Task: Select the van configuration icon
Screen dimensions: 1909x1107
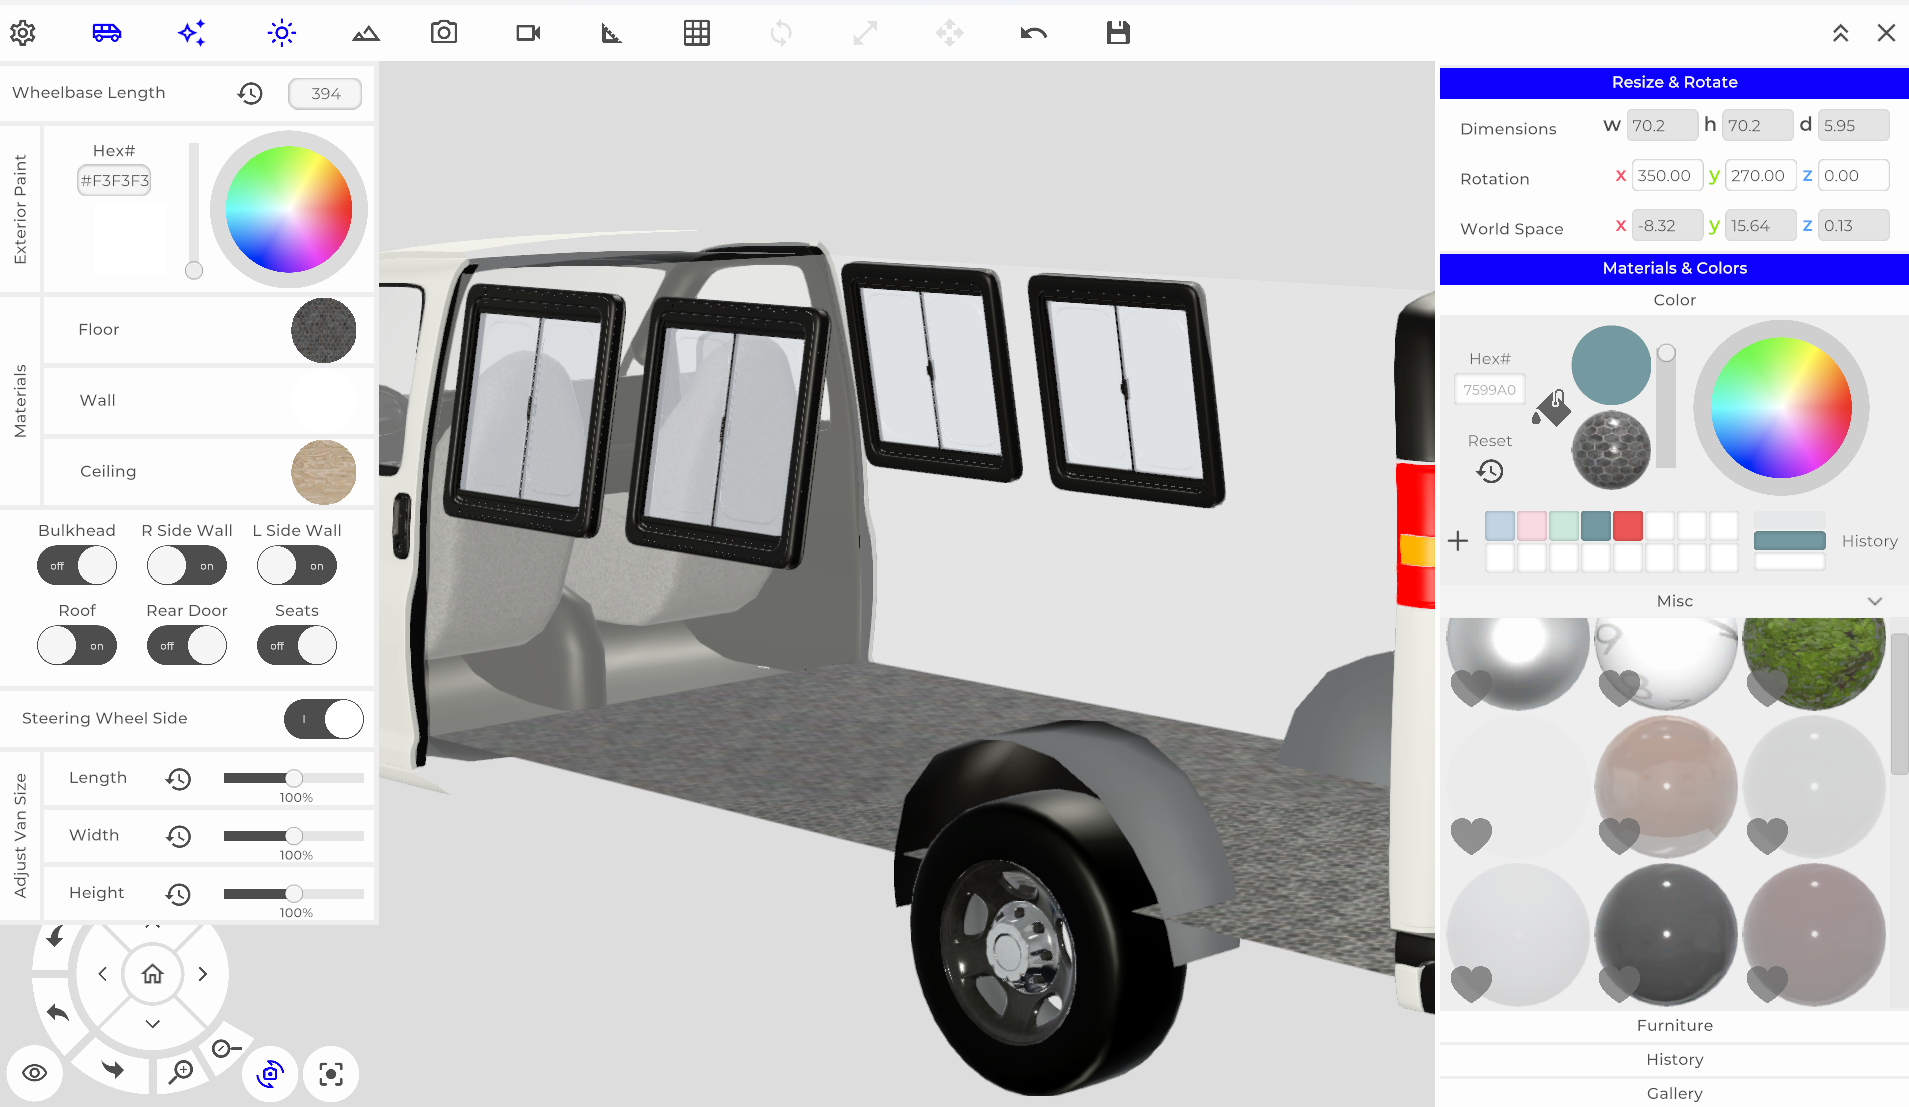Action: pyautogui.click(x=107, y=33)
